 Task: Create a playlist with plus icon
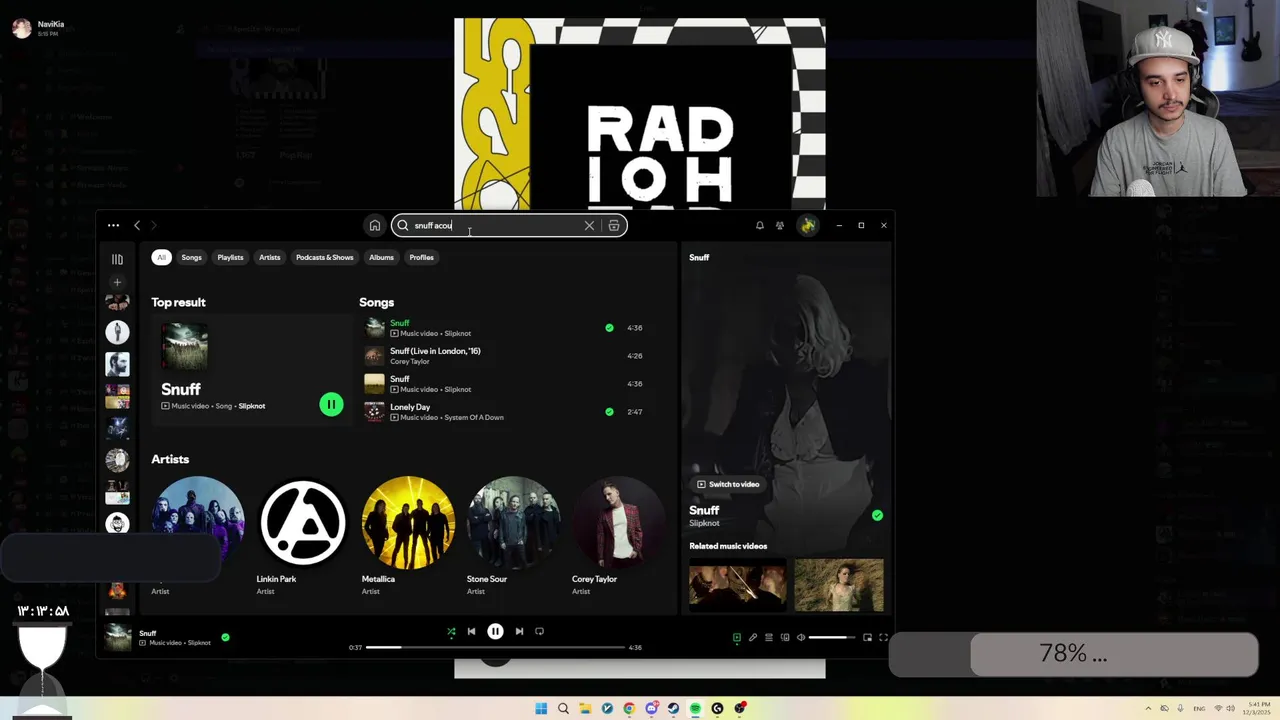click(117, 282)
